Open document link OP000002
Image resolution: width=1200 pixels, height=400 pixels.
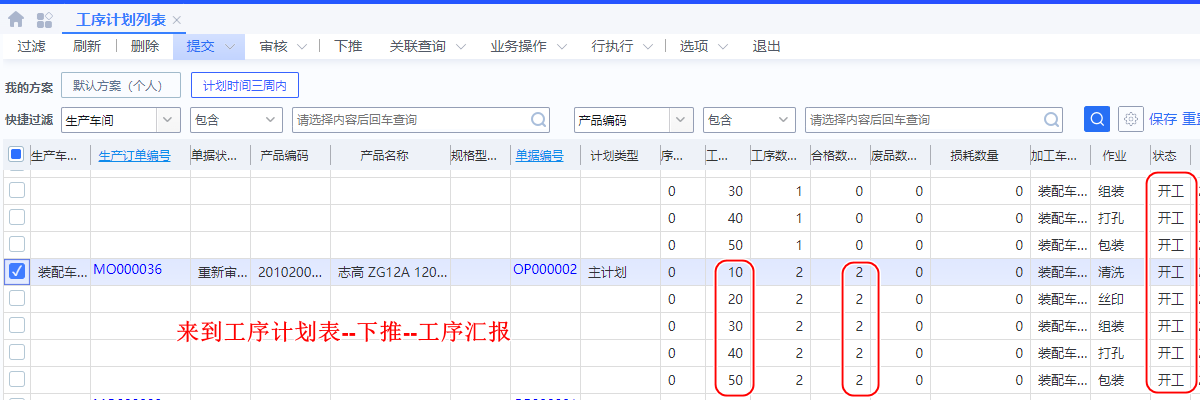point(545,269)
